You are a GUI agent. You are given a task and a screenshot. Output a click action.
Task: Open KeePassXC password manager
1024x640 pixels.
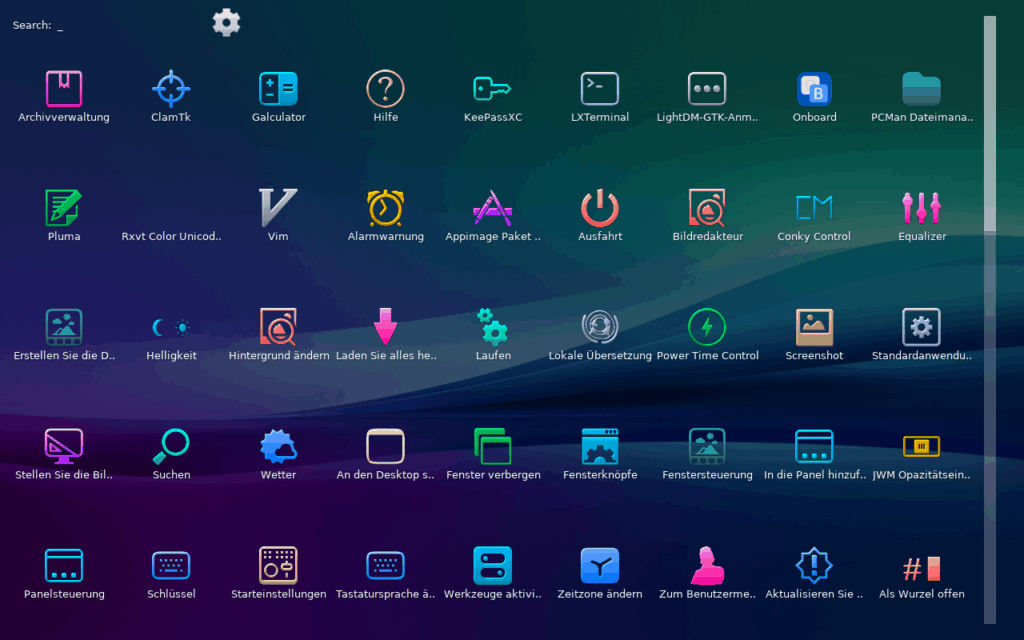pyautogui.click(x=492, y=90)
